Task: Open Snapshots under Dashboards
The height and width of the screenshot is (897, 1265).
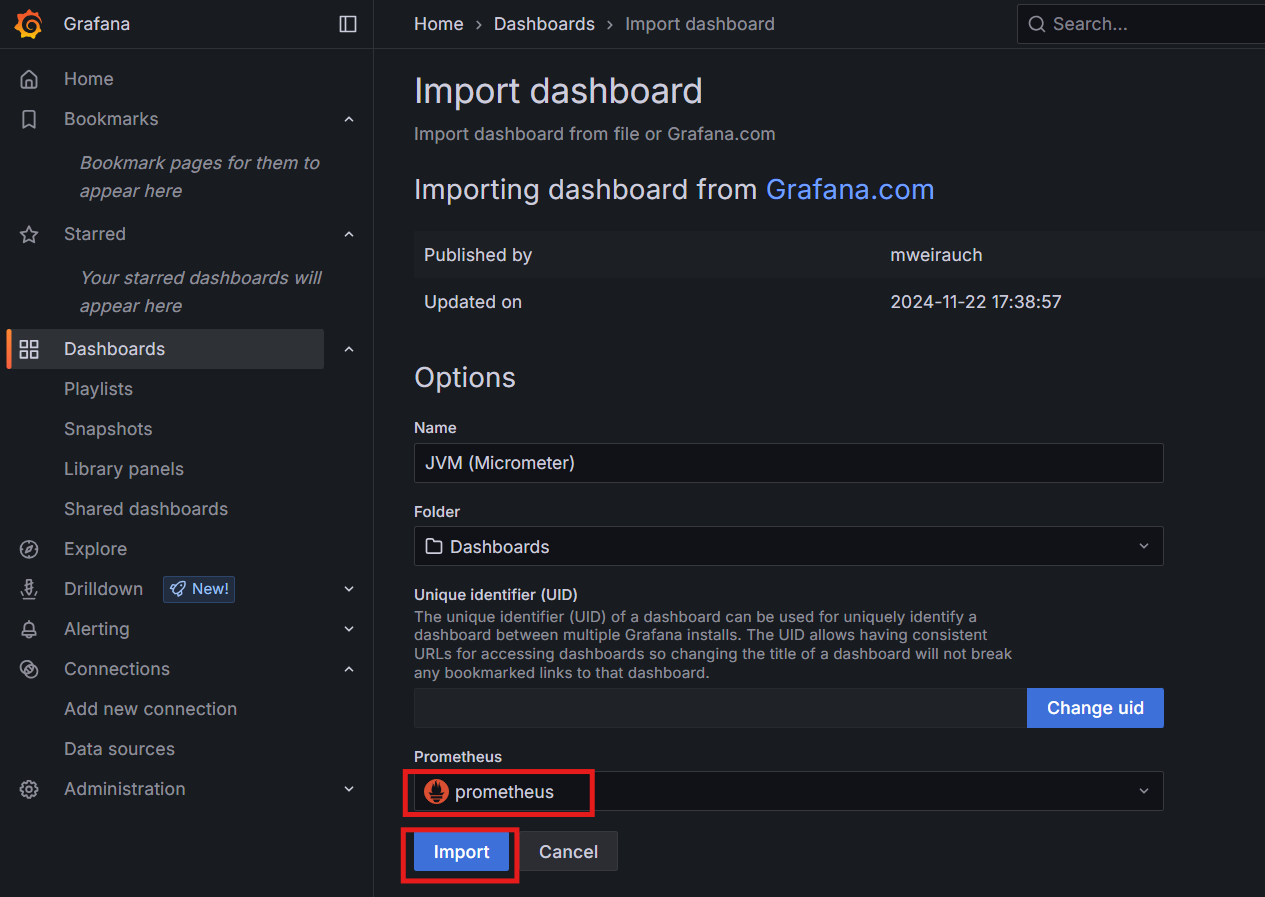Action: click(x=108, y=429)
